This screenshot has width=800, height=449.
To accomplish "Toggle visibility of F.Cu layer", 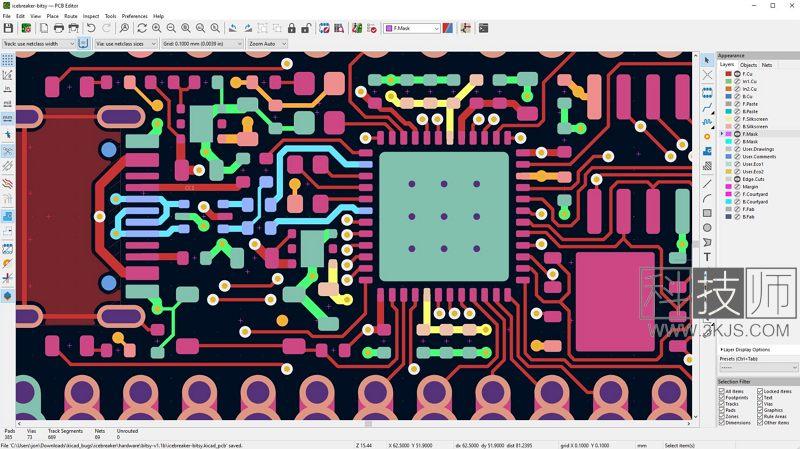I will 737,74.
